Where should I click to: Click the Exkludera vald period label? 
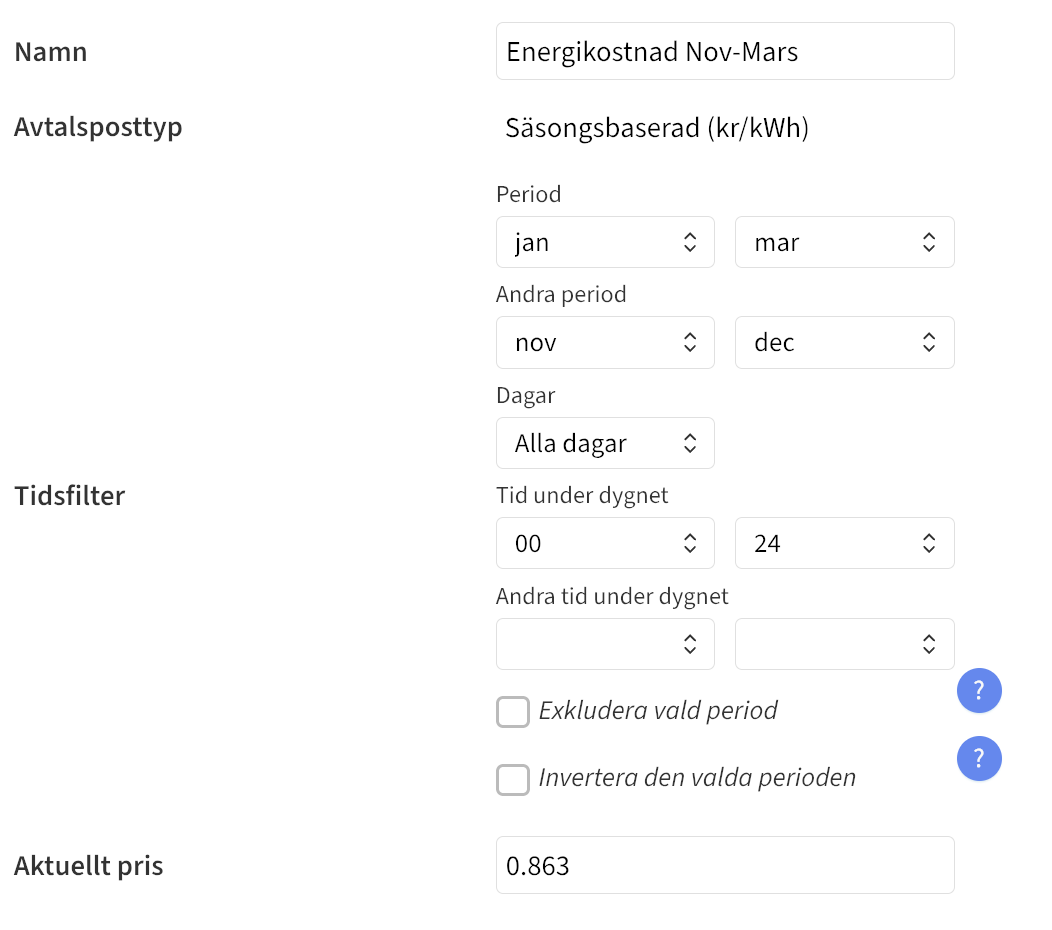658,711
